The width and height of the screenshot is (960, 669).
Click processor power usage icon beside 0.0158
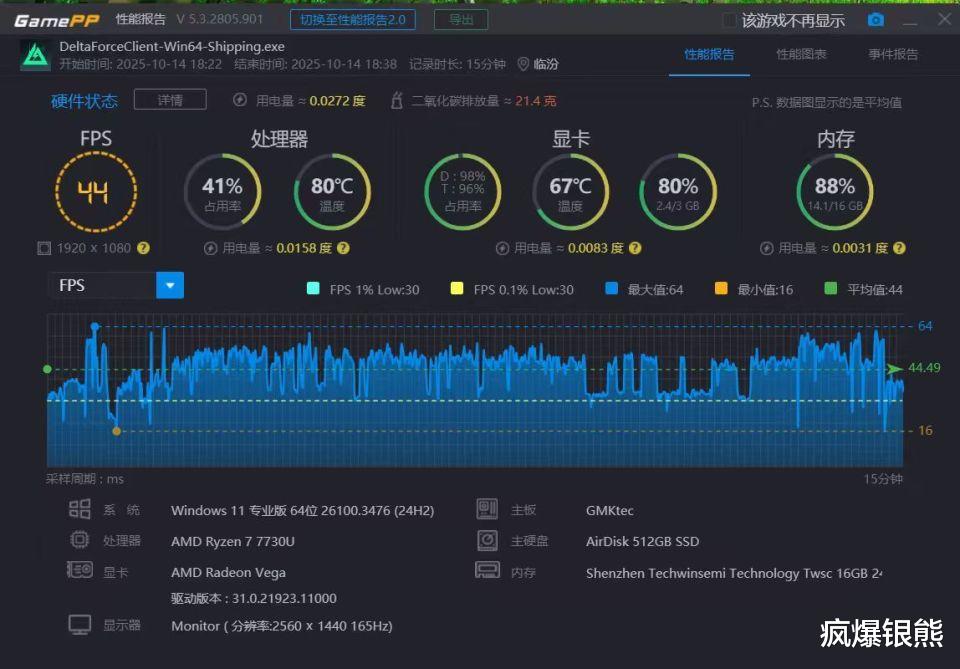(x=211, y=248)
